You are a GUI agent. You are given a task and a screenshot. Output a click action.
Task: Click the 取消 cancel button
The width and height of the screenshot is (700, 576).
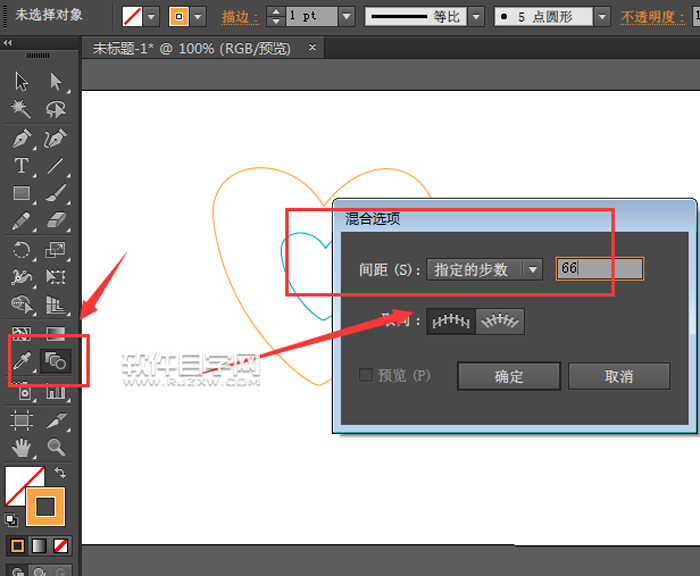tap(619, 376)
